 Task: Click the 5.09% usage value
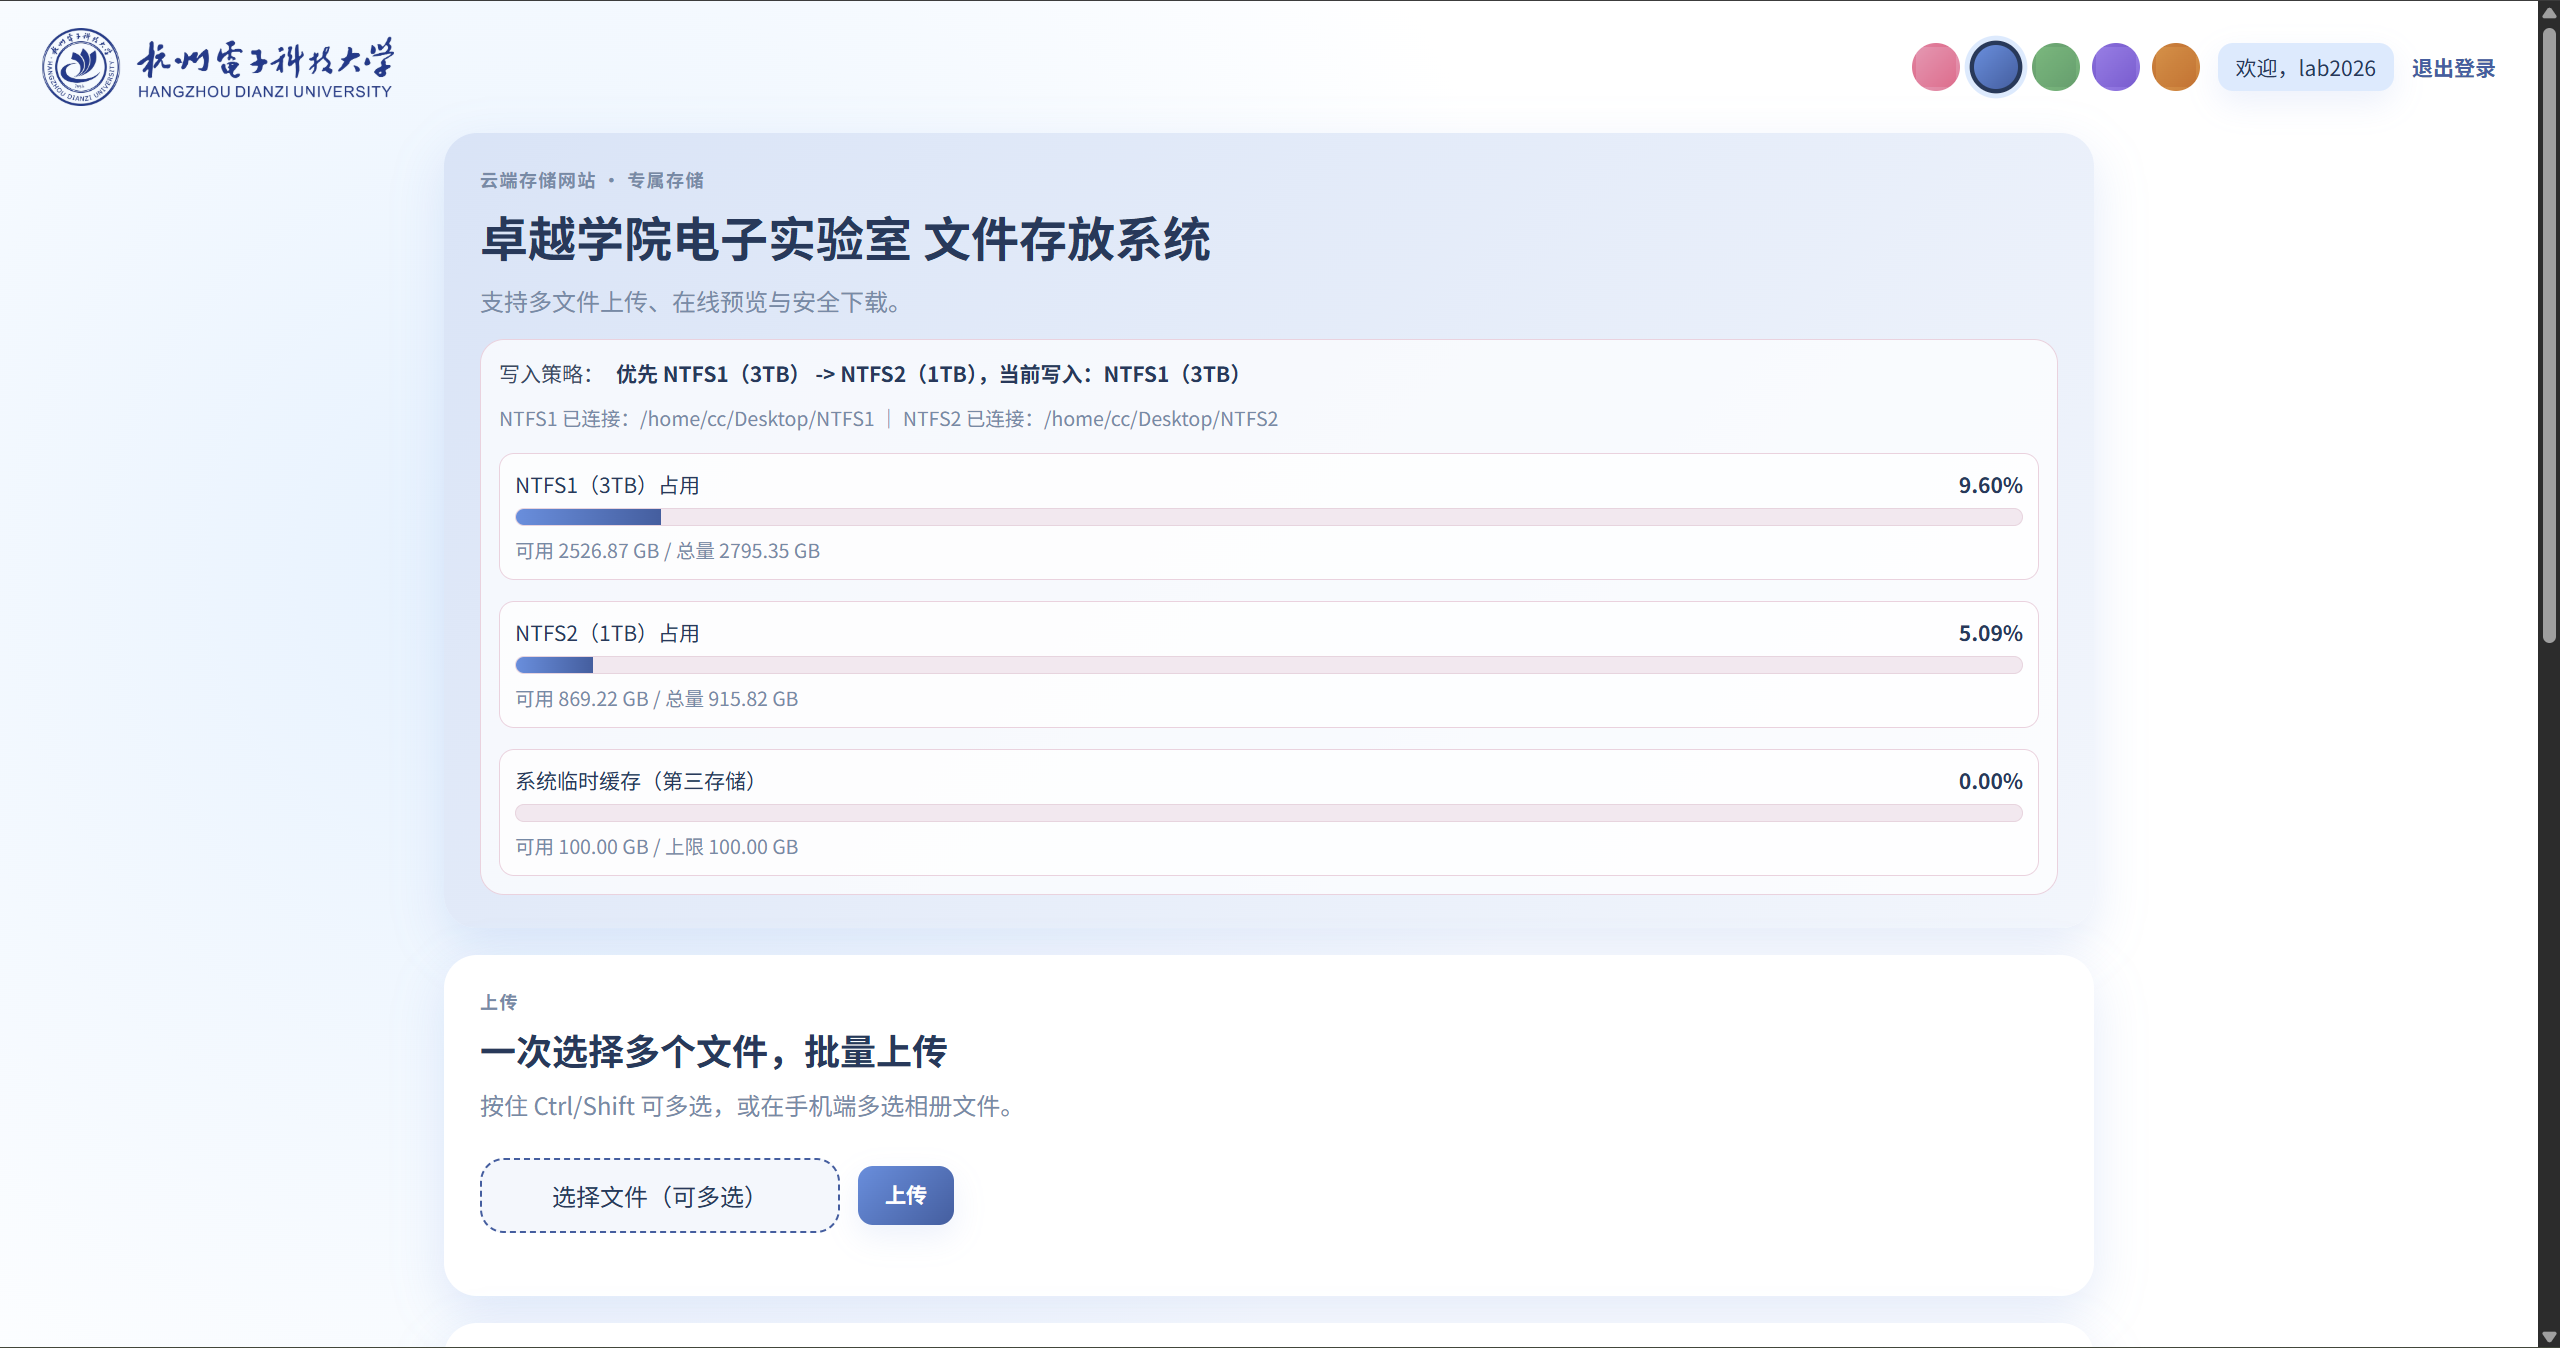tap(1990, 633)
